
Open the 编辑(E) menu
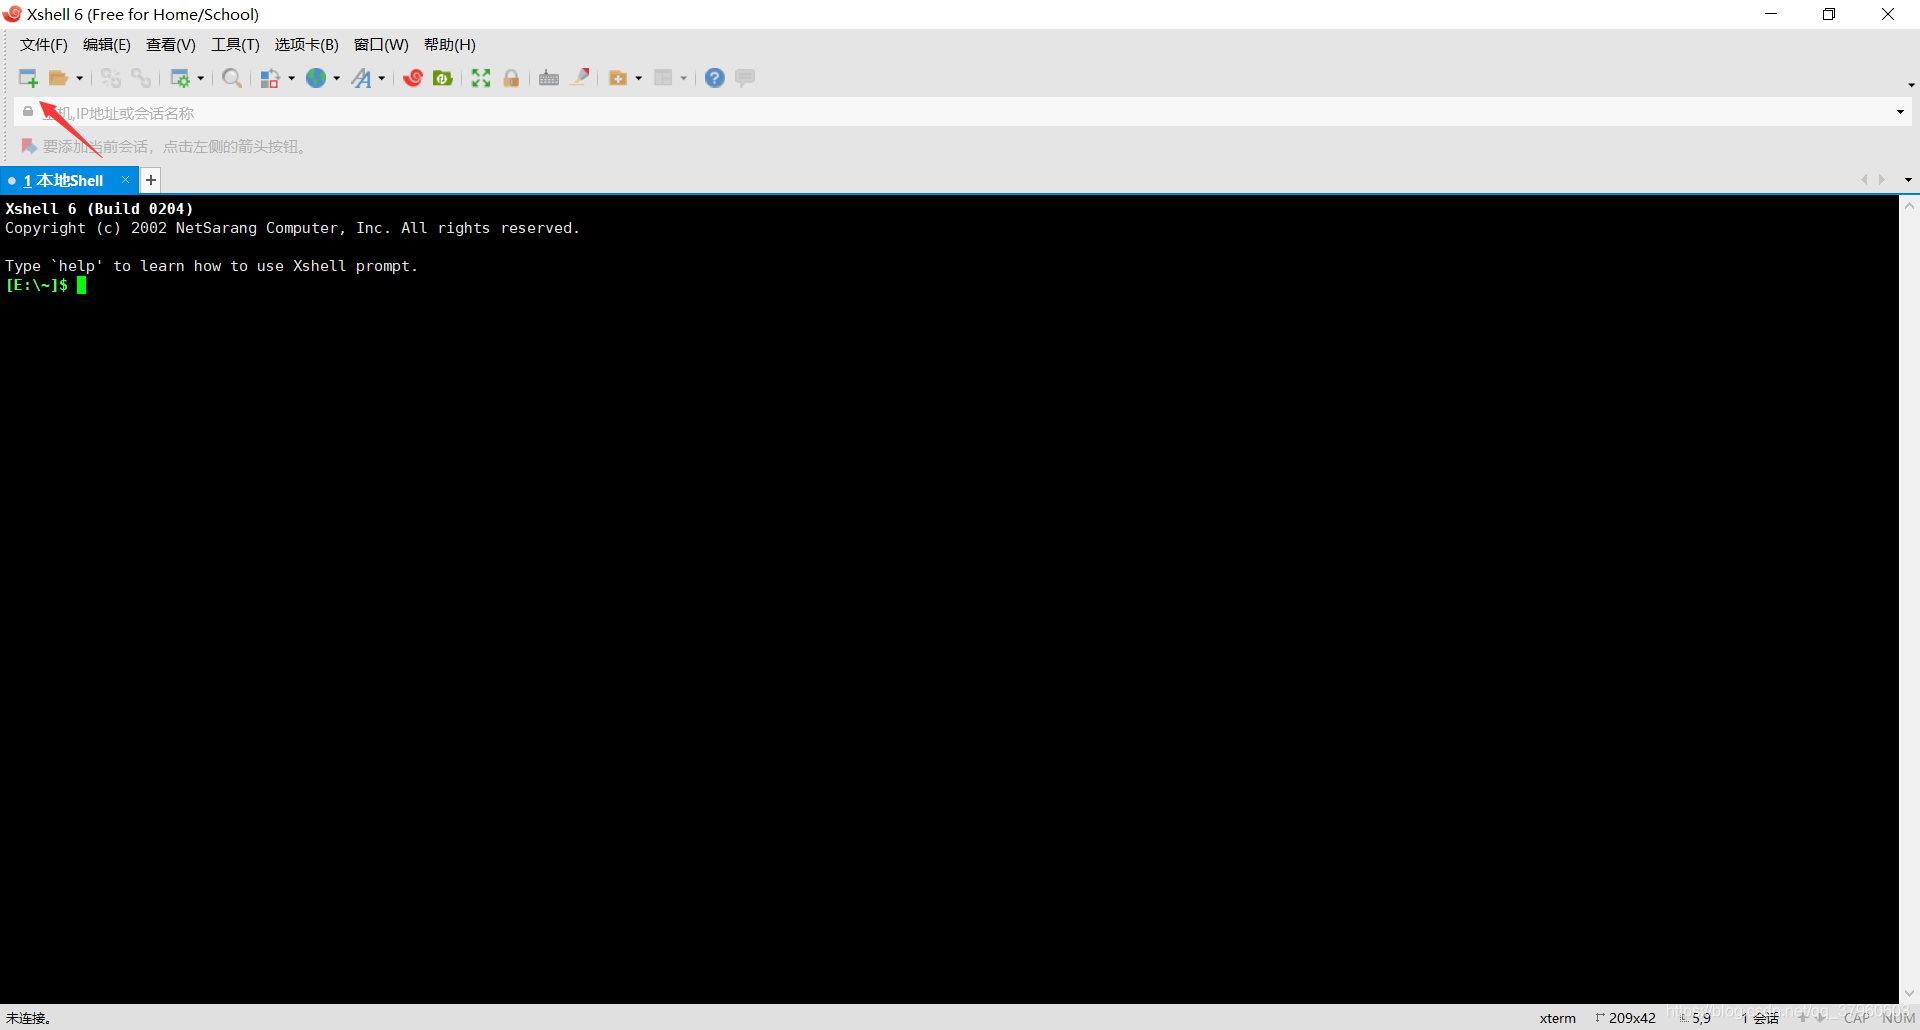(x=107, y=45)
